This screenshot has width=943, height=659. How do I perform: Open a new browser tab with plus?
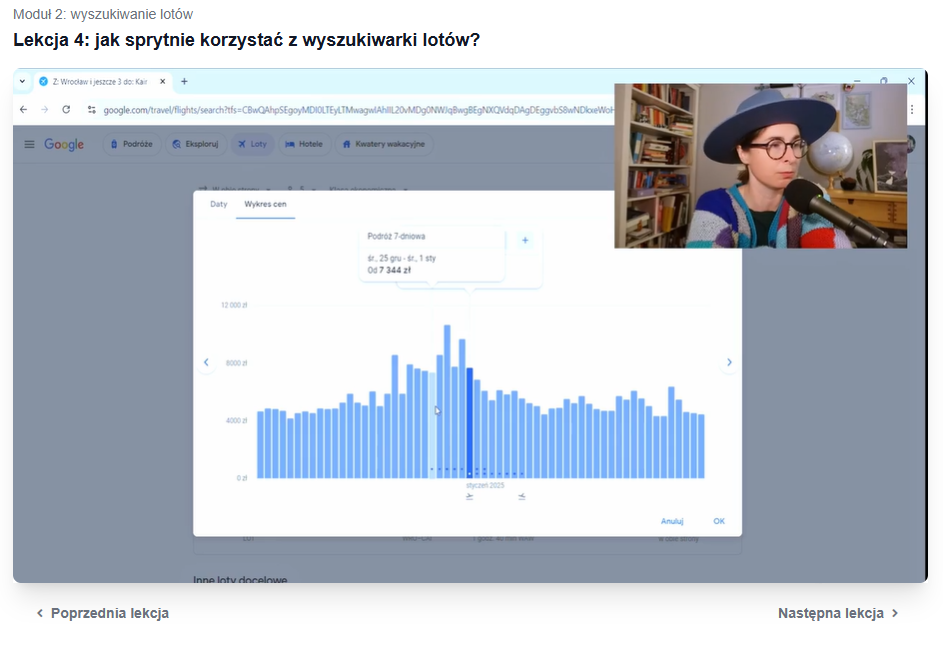(x=184, y=81)
